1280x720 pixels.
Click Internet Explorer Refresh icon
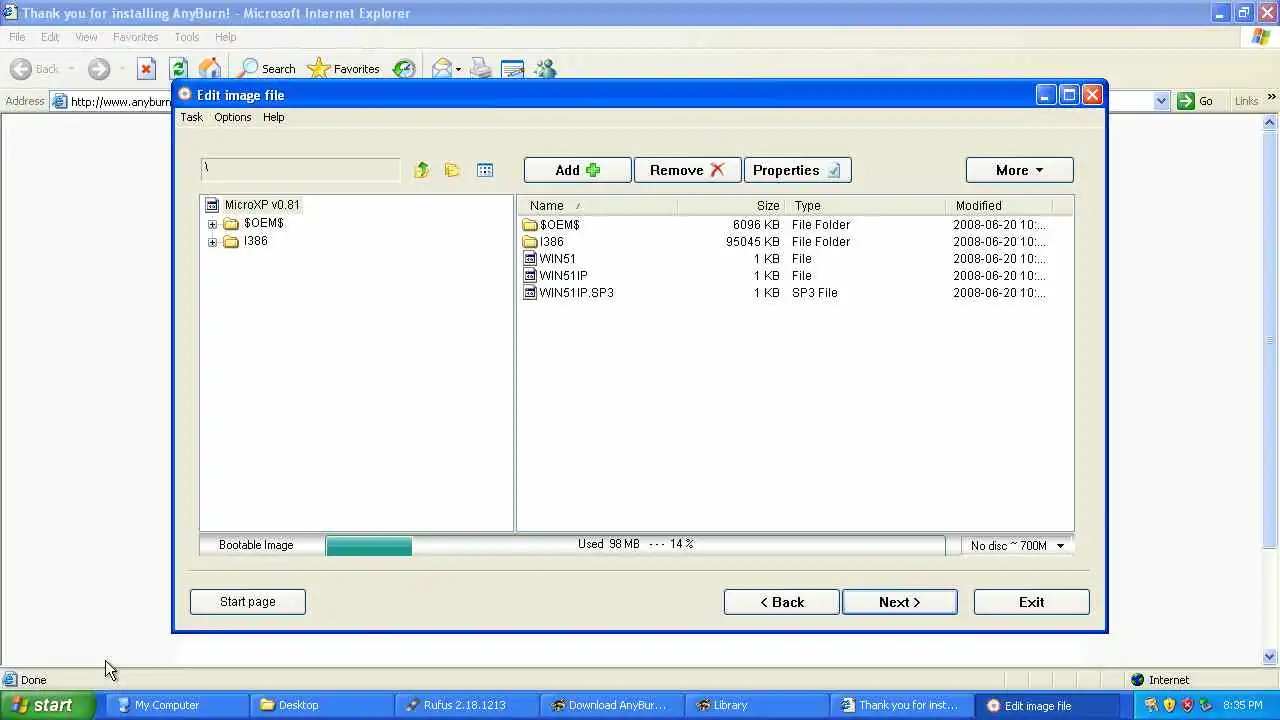coord(178,69)
